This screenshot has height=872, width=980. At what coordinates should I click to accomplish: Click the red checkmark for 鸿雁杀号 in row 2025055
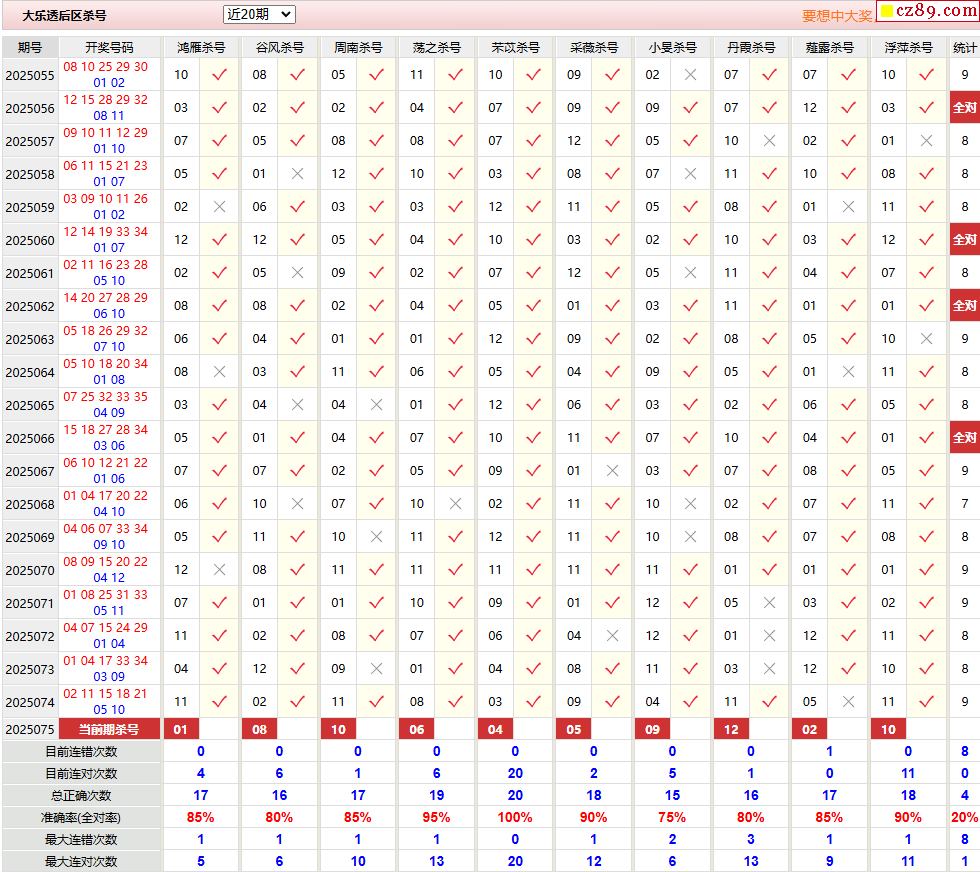[219, 74]
